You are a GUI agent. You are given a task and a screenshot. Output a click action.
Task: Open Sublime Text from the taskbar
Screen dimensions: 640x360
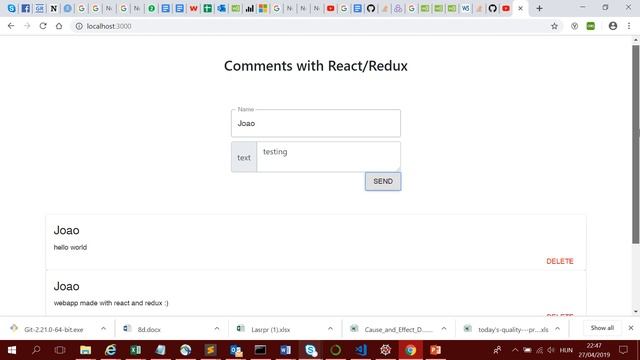(211, 350)
